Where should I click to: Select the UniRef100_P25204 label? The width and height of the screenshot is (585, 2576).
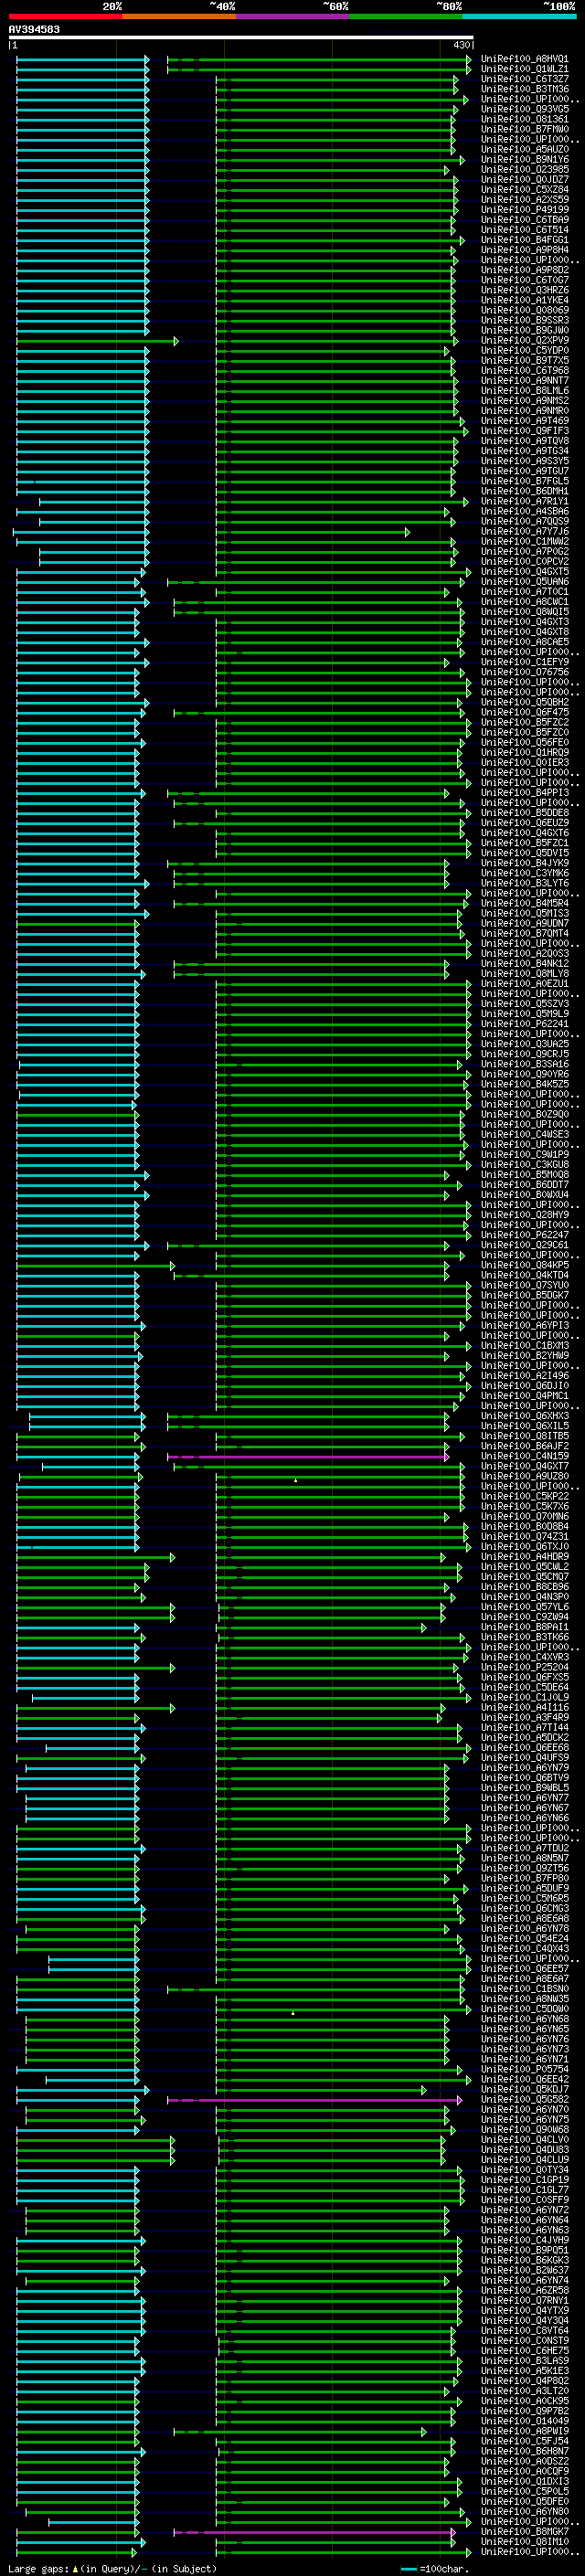(x=525, y=1667)
